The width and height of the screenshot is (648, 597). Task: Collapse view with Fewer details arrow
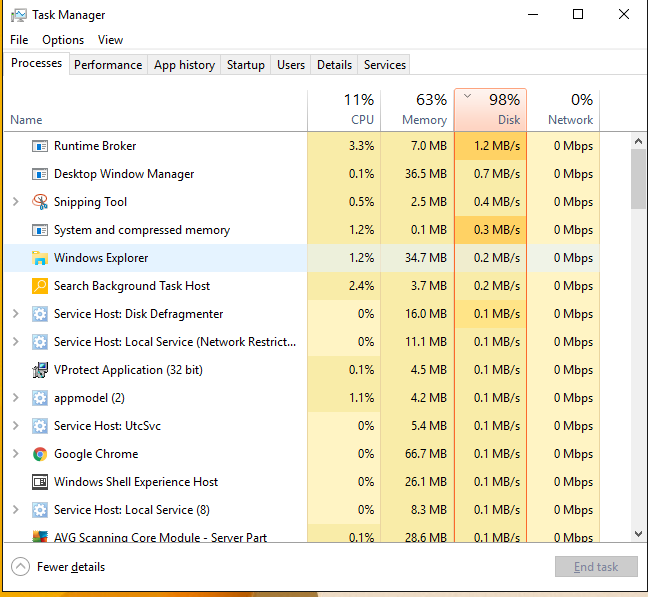pyautogui.click(x=20, y=567)
